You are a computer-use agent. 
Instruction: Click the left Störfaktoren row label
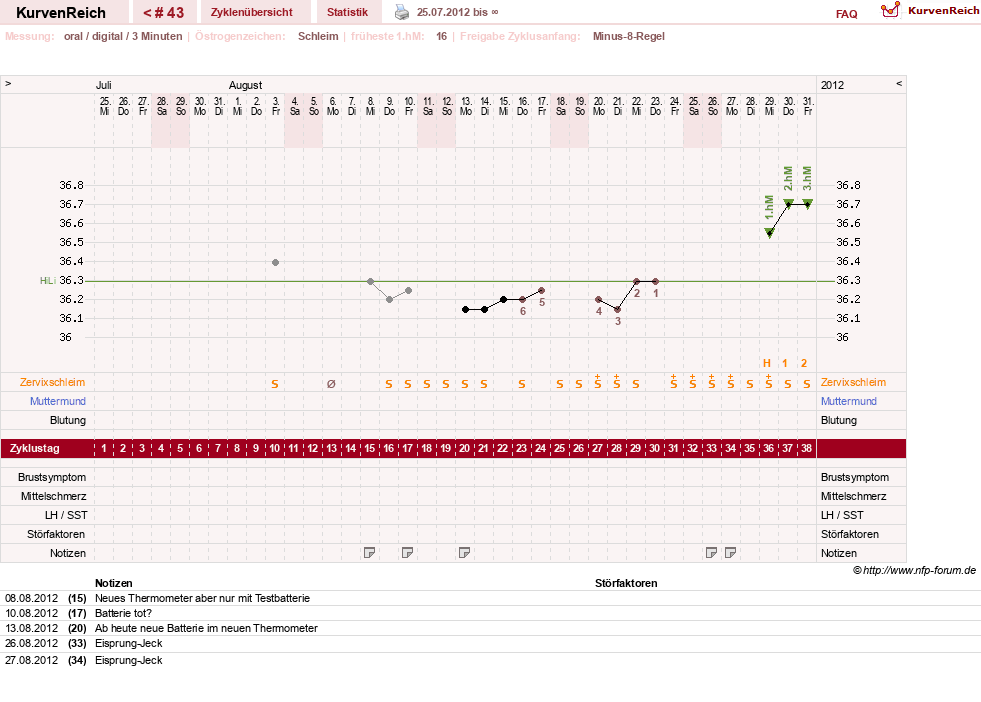tap(56, 534)
